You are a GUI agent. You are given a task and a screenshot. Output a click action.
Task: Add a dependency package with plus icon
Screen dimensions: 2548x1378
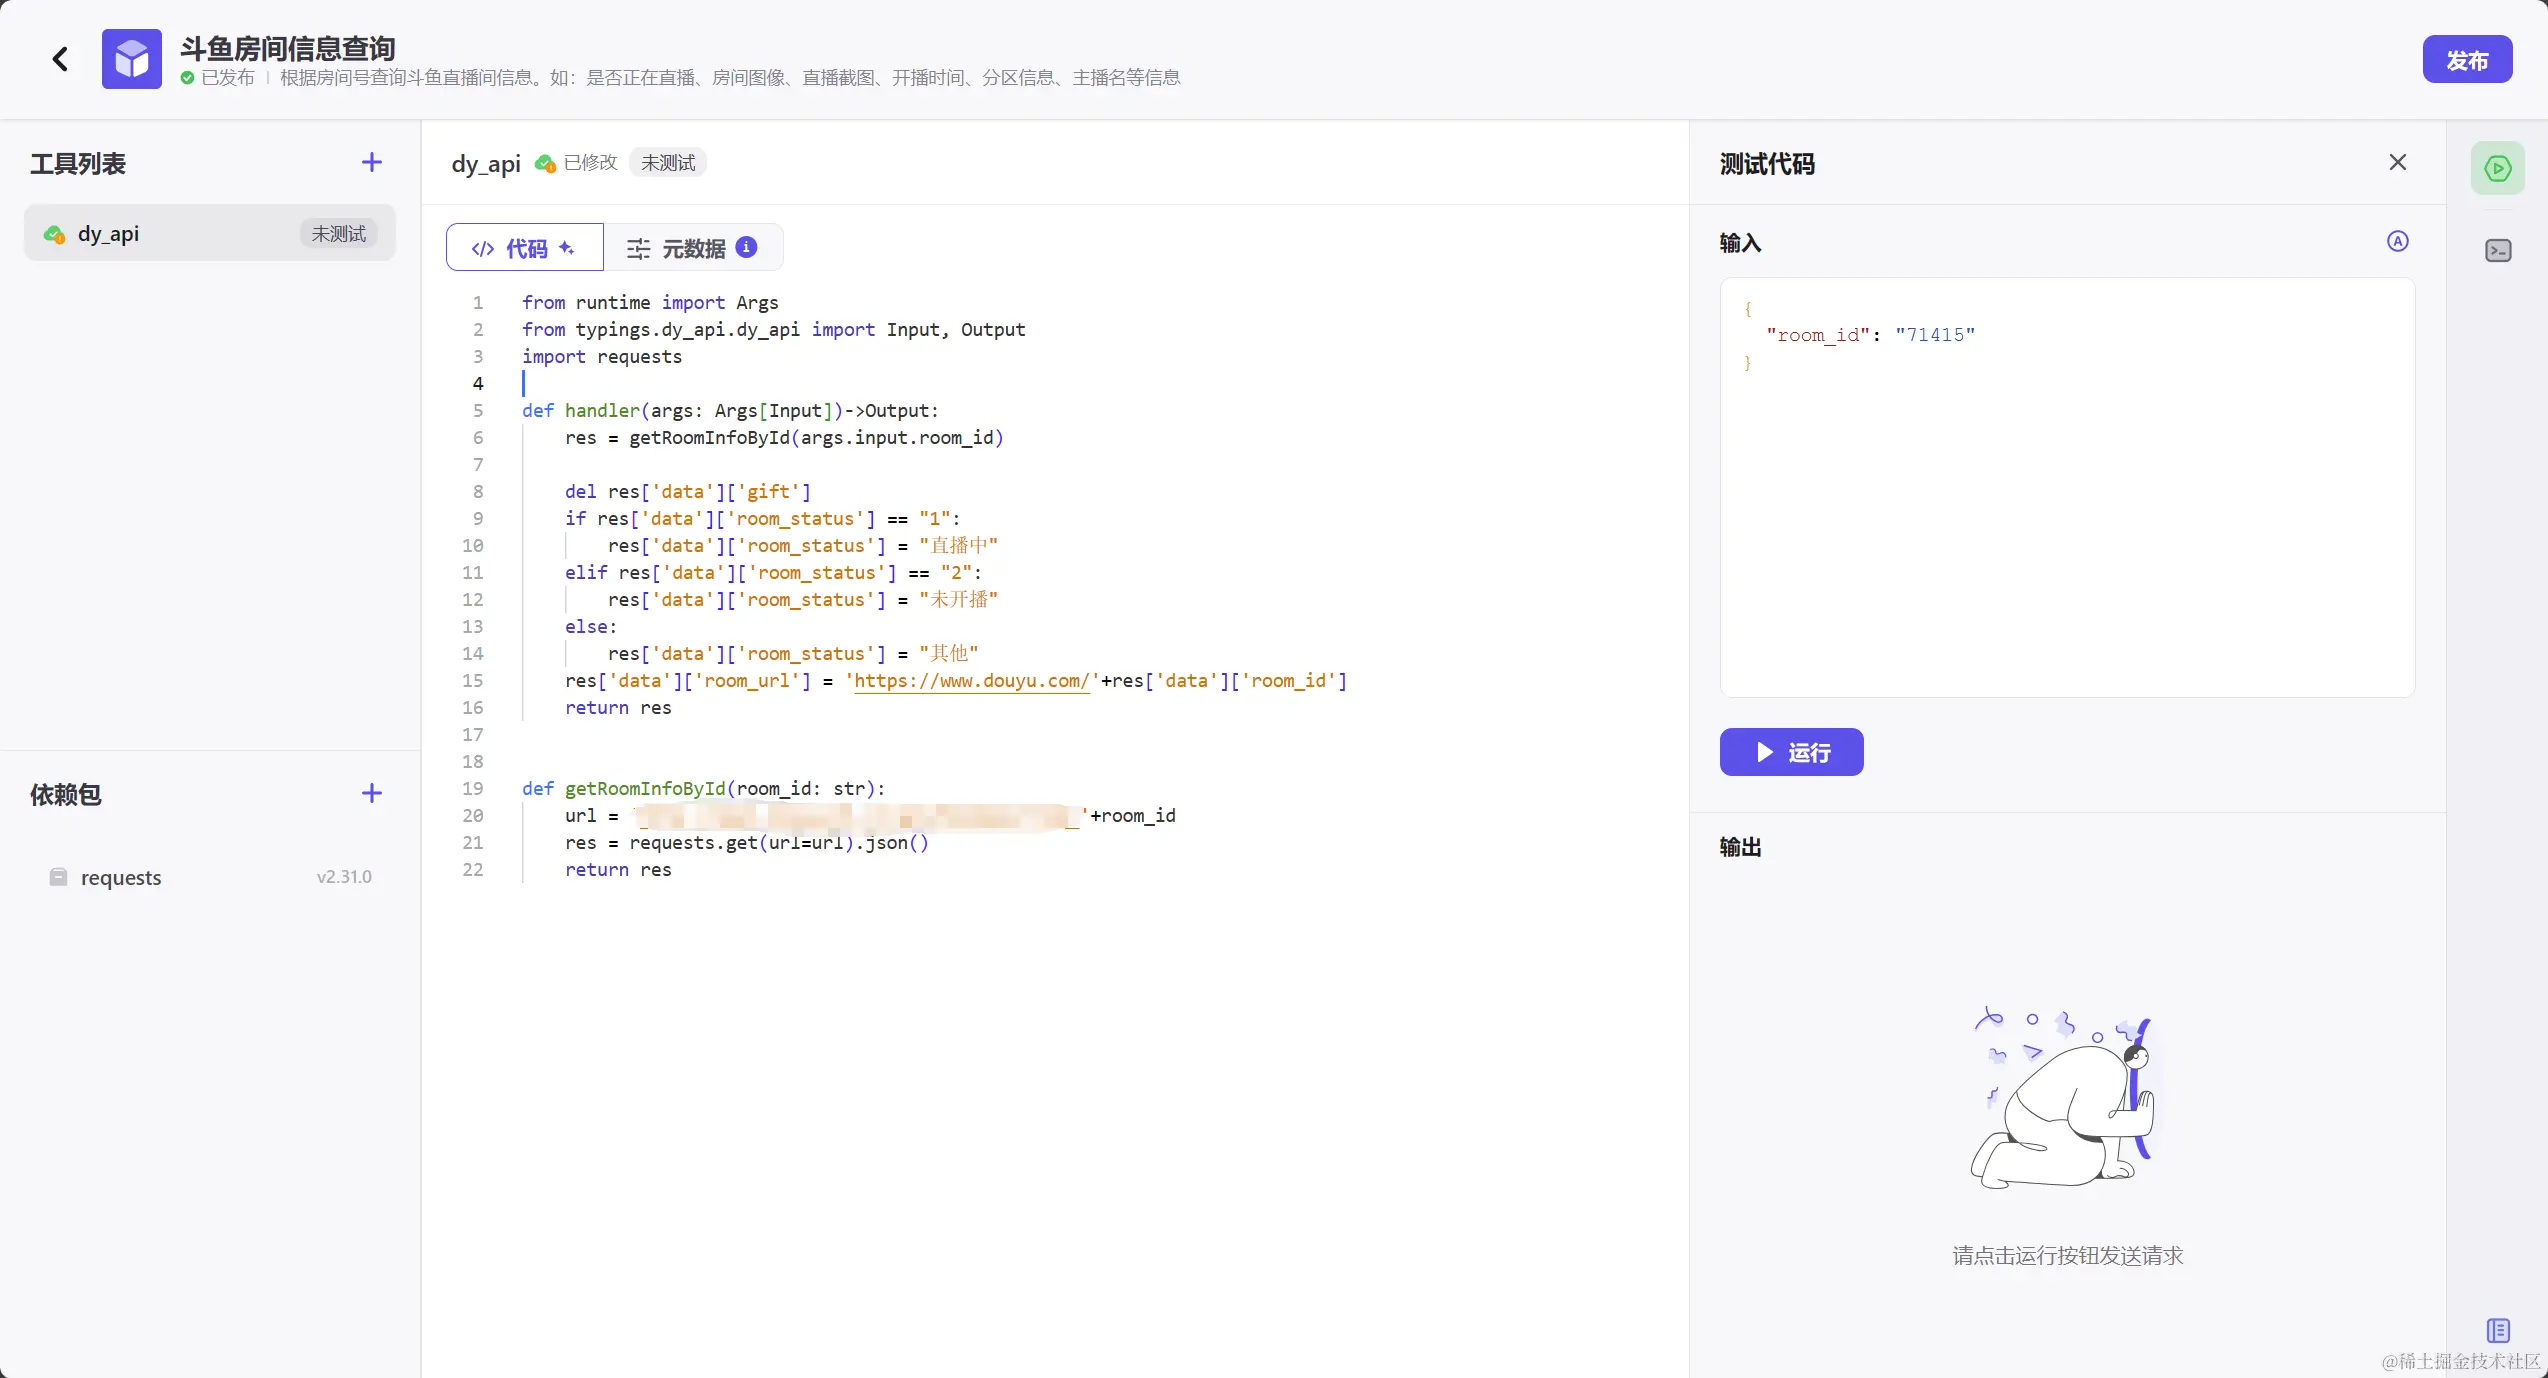point(371,793)
